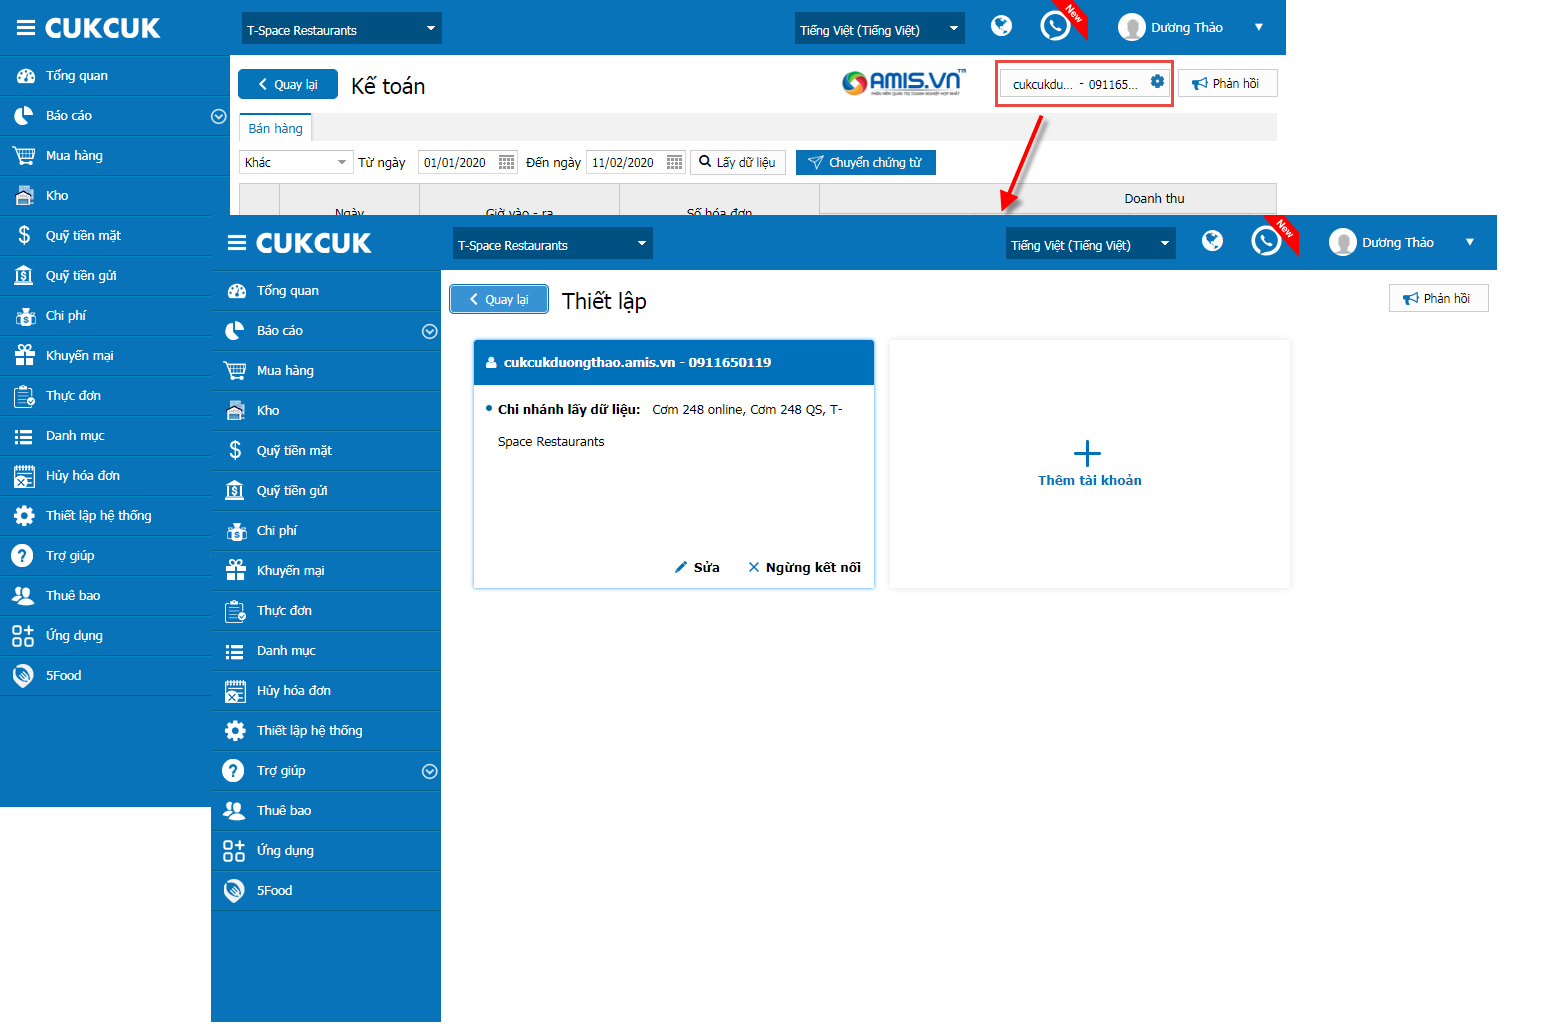This screenshot has width=1567, height=1024.
Task: Open Thuê bao in front sidebar
Action: [x=326, y=810]
